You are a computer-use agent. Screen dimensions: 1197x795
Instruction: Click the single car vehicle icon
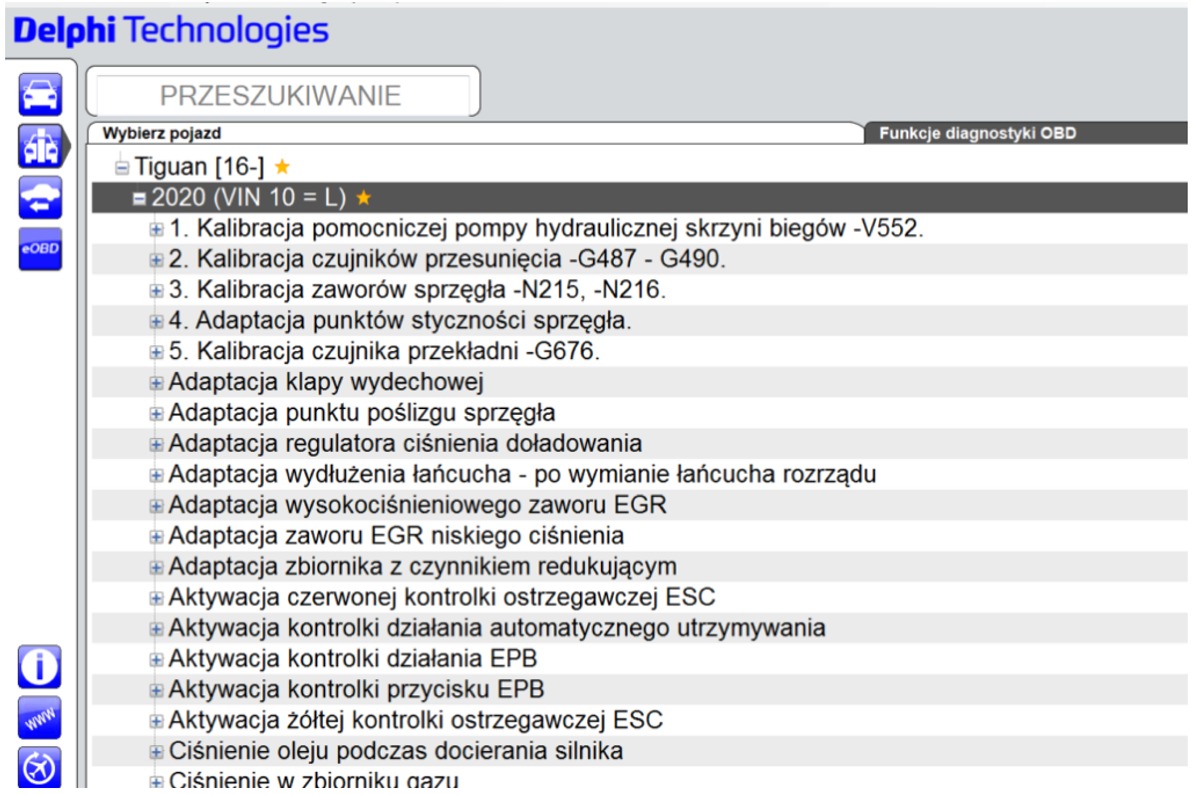pyautogui.click(x=41, y=95)
